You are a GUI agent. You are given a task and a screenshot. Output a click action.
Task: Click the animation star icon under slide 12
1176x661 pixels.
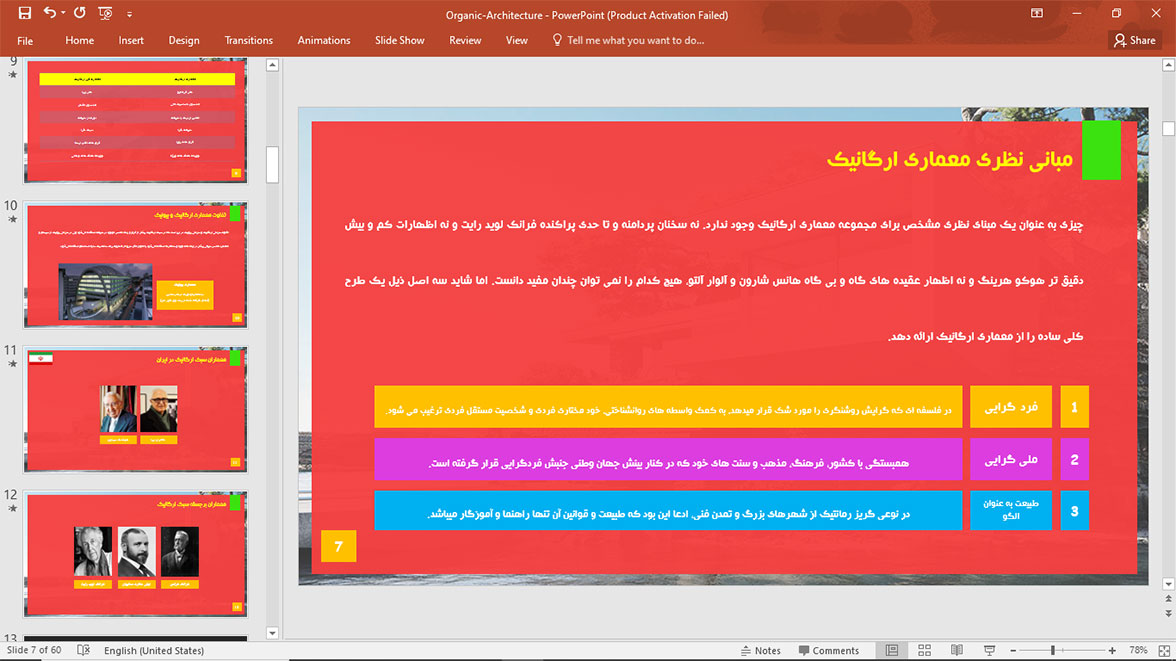pyautogui.click(x=12, y=509)
